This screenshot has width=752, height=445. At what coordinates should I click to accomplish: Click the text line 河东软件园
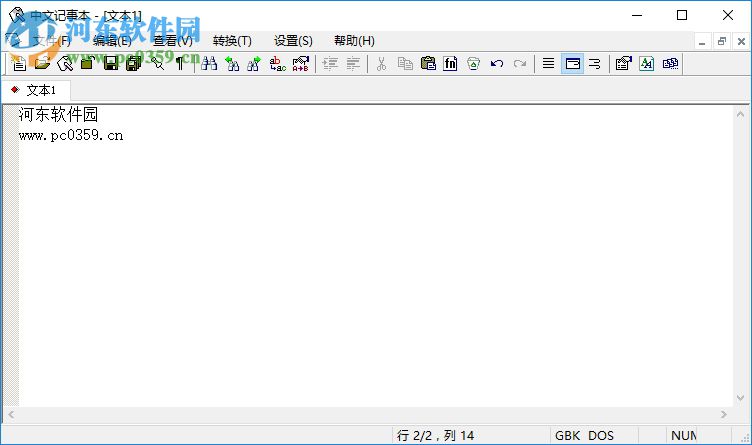coord(58,115)
